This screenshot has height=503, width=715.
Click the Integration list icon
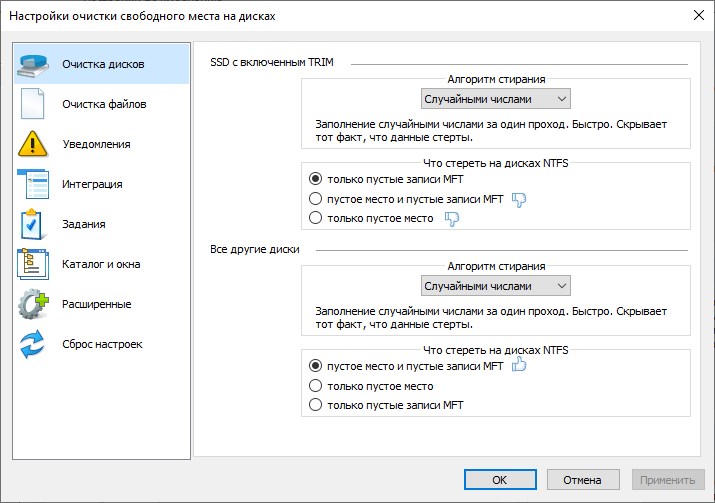[x=32, y=184]
